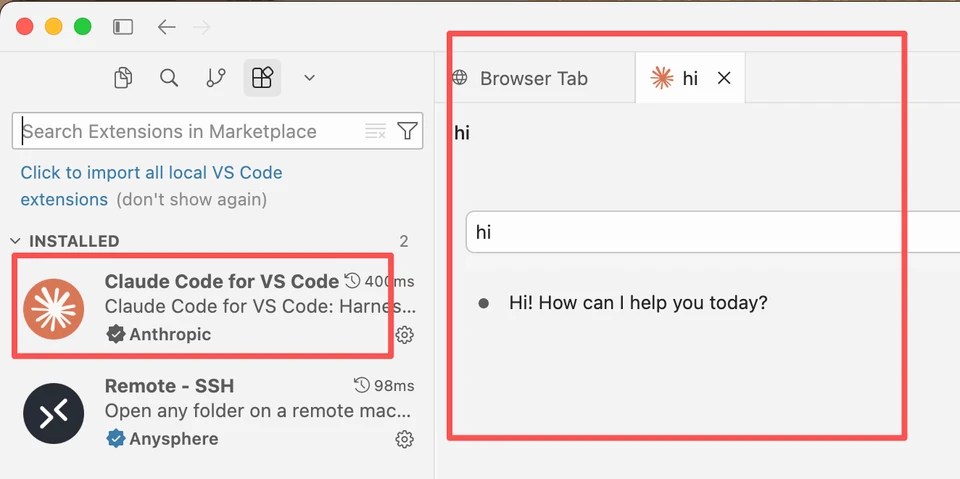Image resolution: width=960 pixels, height=479 pixels.
Task: Open Claude Code for VS Code extension
Action: pos(217,307)
